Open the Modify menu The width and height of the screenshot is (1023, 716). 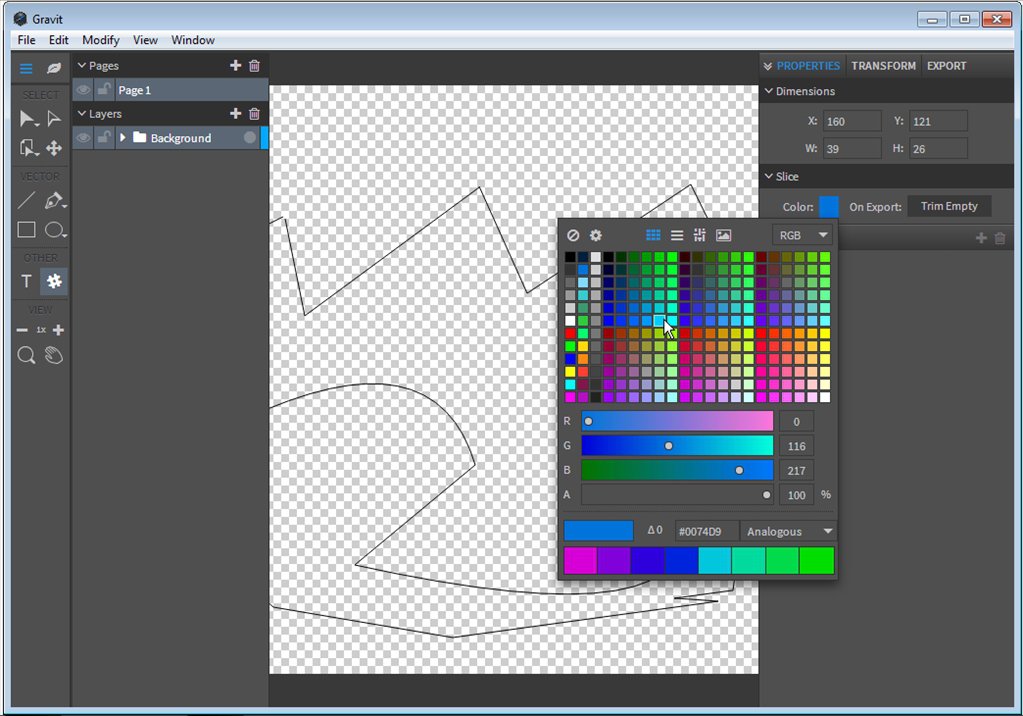click(100, 40)
